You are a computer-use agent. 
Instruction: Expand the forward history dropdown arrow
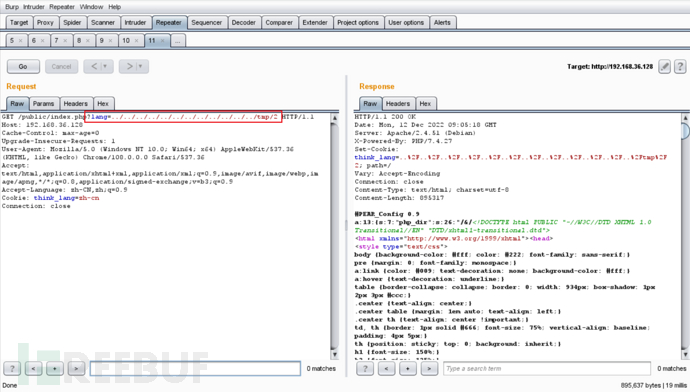point(140,66)
